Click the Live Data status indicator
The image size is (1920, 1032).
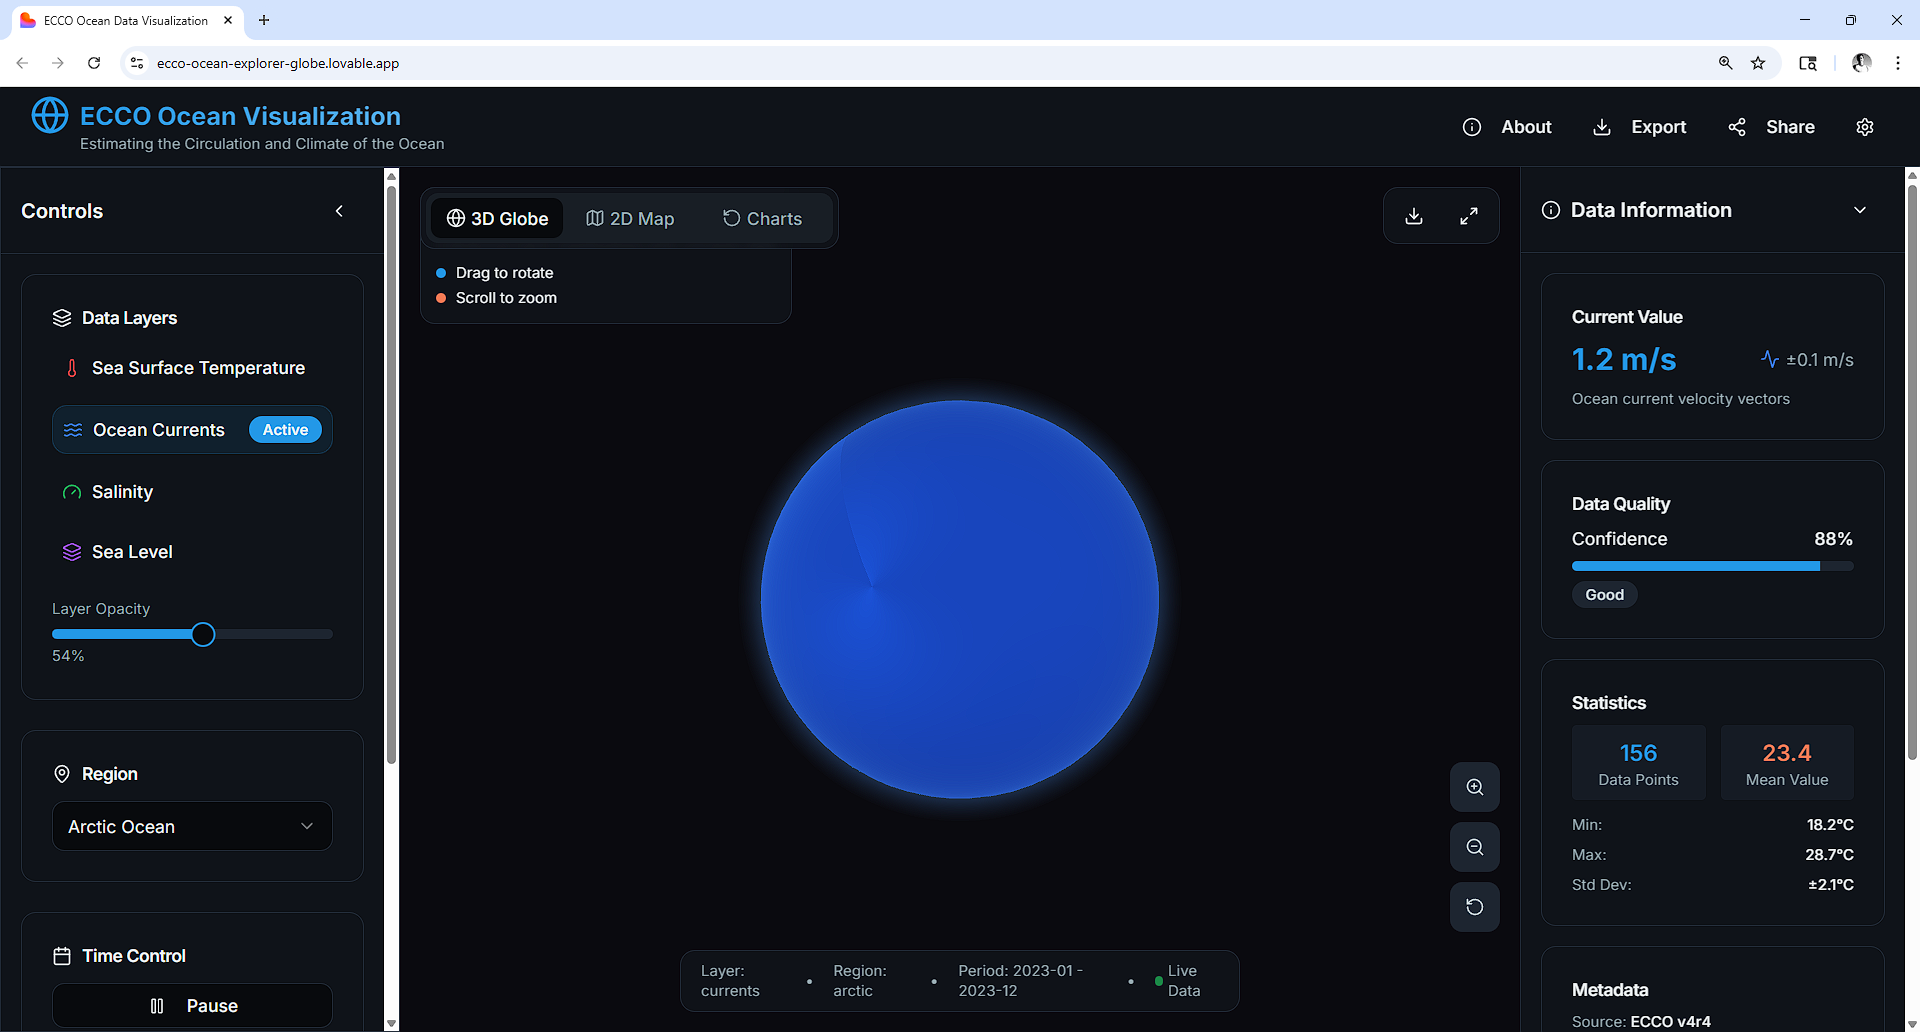pyautogui.click(x=1178, y=981)
